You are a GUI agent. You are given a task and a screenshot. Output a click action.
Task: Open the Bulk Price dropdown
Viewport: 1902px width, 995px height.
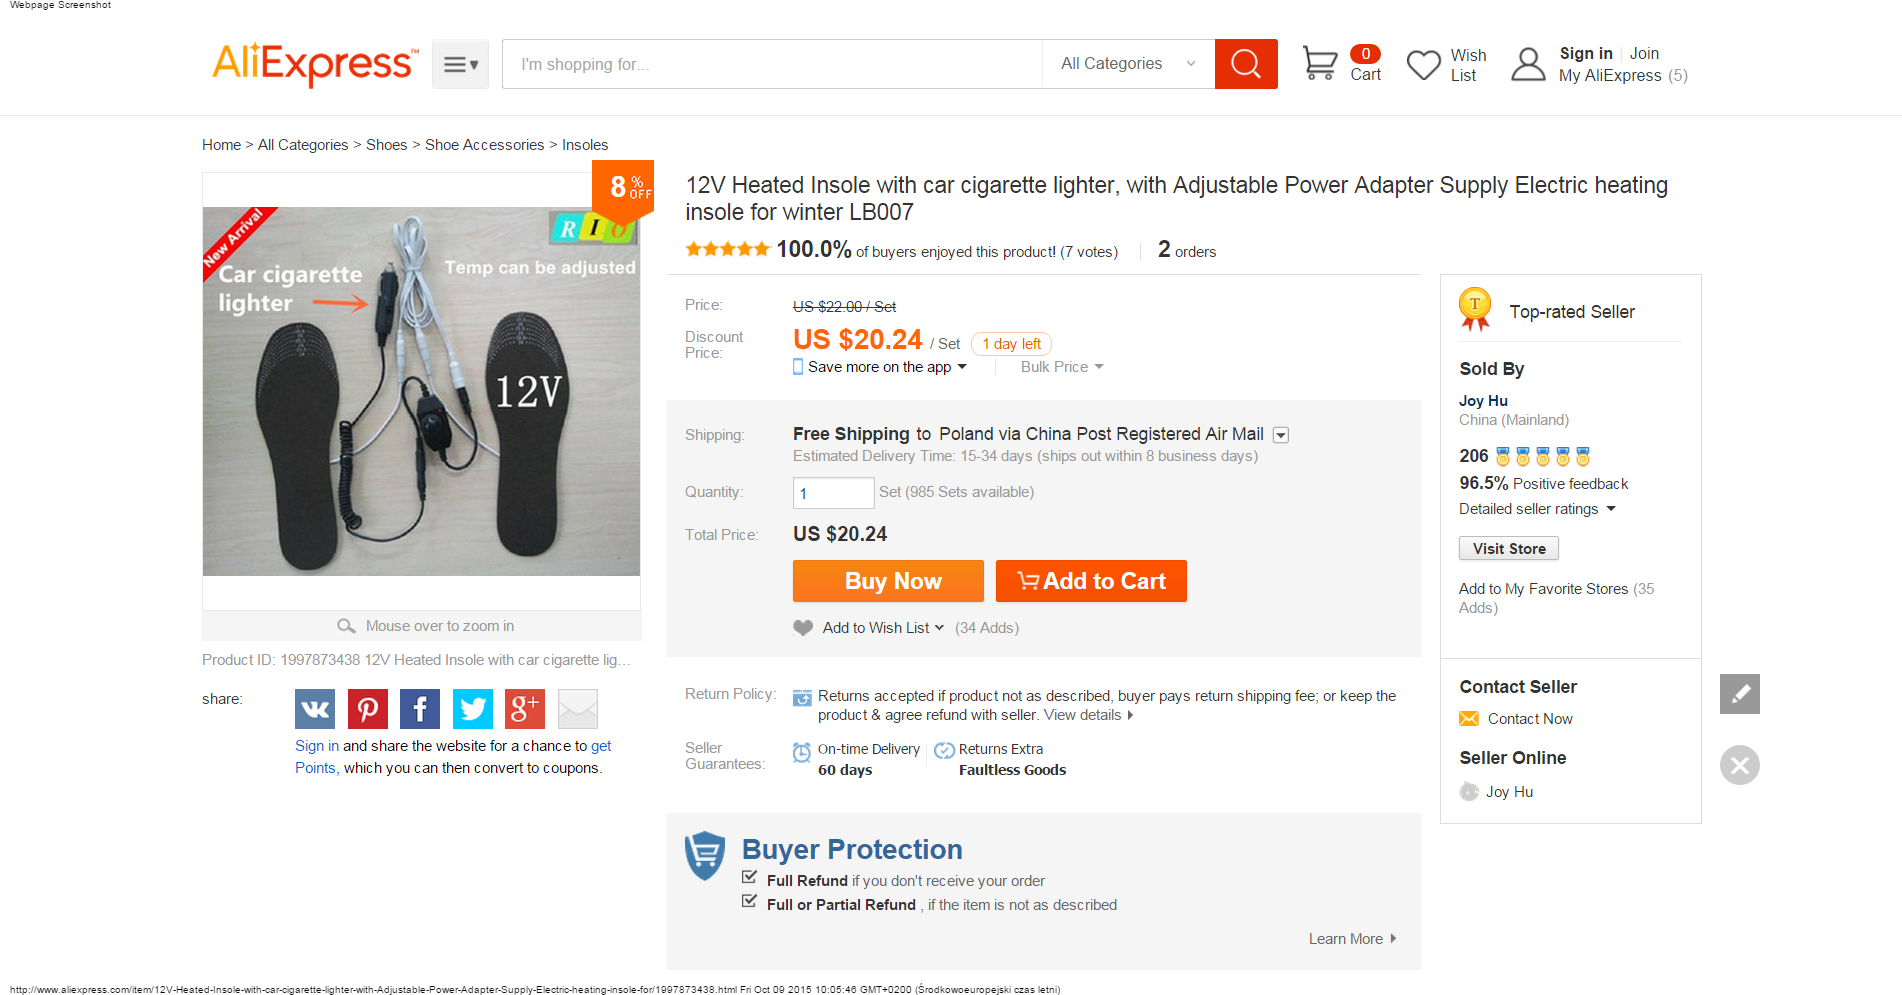(x=1061, y=367)
